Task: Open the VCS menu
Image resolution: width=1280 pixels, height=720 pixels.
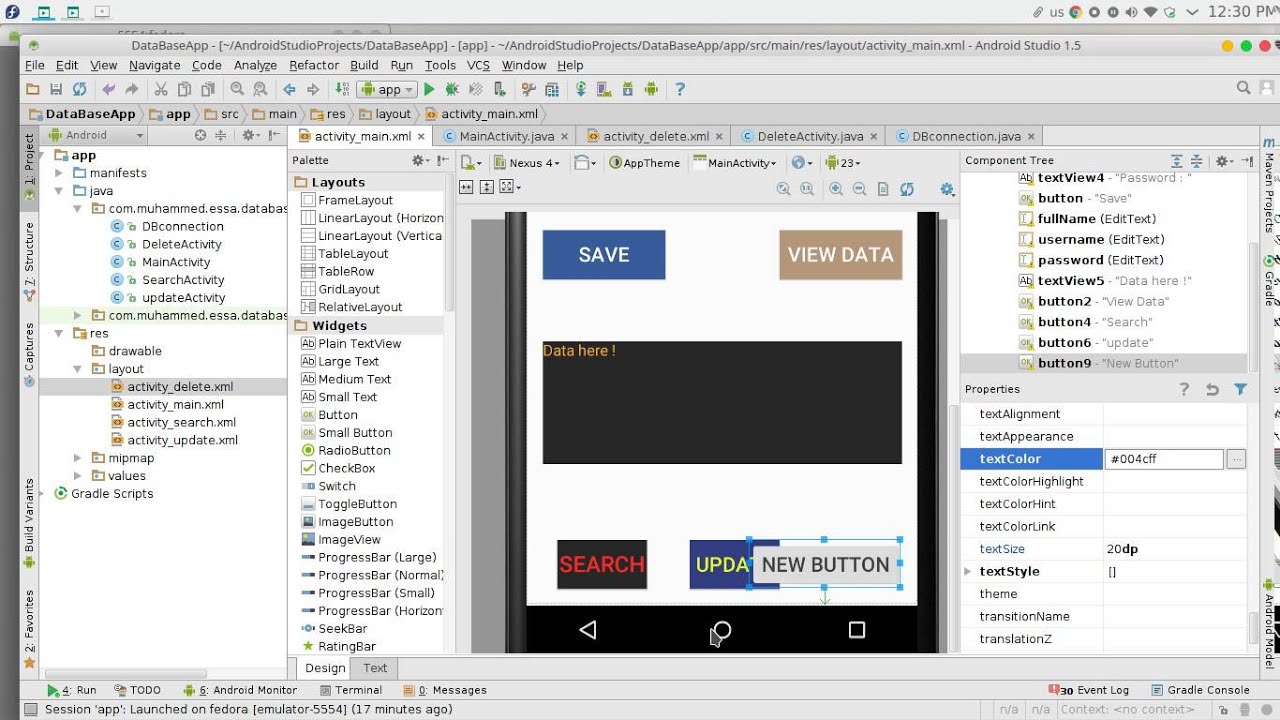Action: 478,65
